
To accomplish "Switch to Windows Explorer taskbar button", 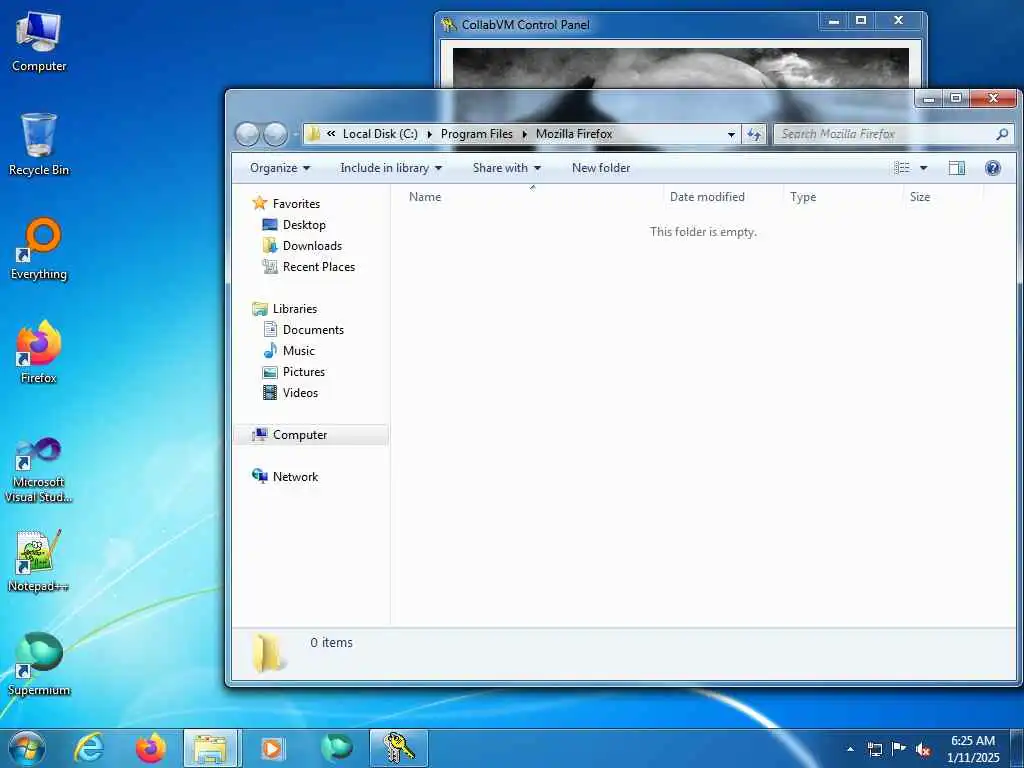I will pyautogui.click(x=212, y=748).
